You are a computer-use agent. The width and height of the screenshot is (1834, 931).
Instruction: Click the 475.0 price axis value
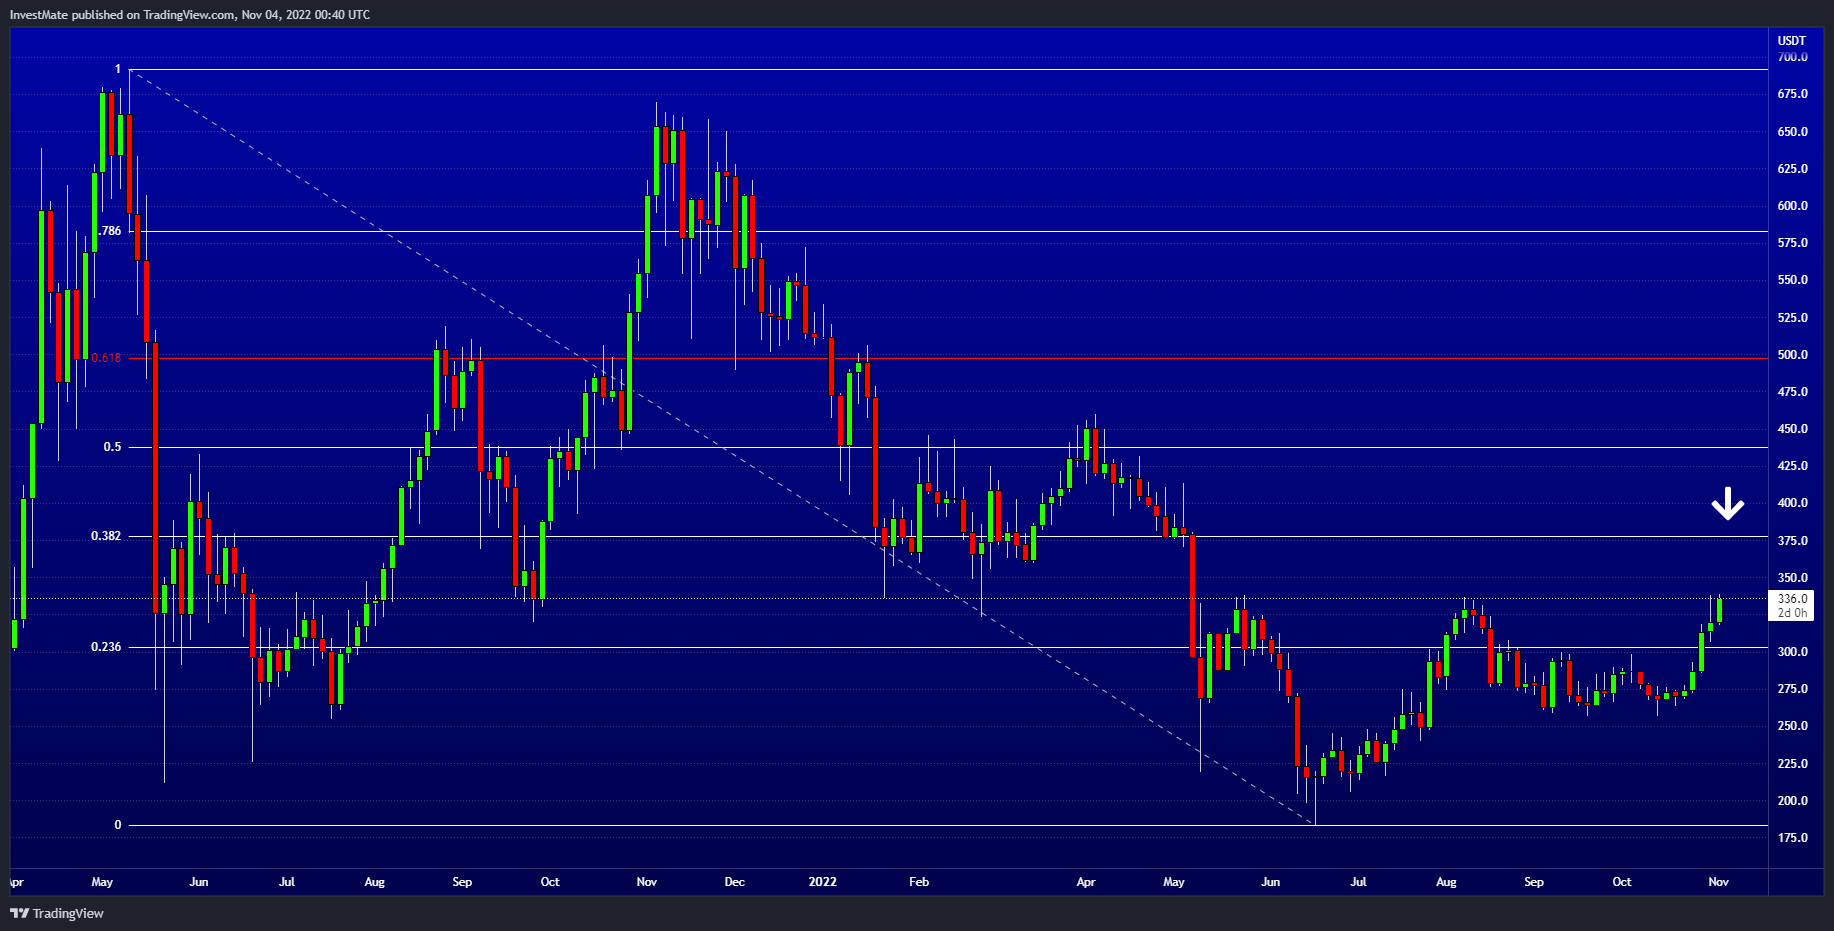[x=1792, y=392]
